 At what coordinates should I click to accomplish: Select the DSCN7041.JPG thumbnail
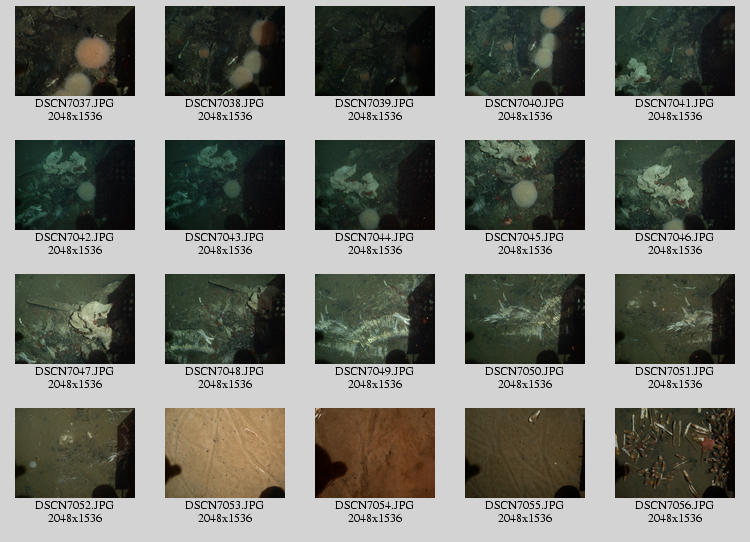coord(675,51)
